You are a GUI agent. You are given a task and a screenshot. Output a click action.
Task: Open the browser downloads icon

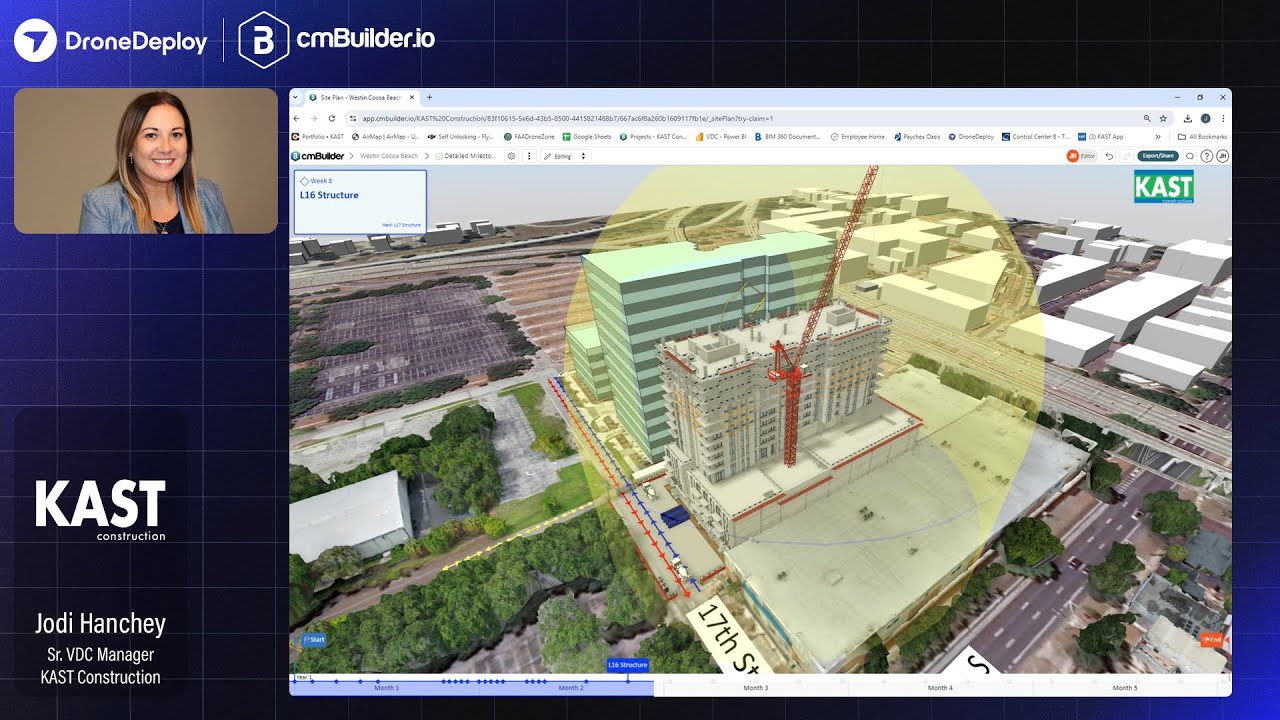click(1187, 118)
